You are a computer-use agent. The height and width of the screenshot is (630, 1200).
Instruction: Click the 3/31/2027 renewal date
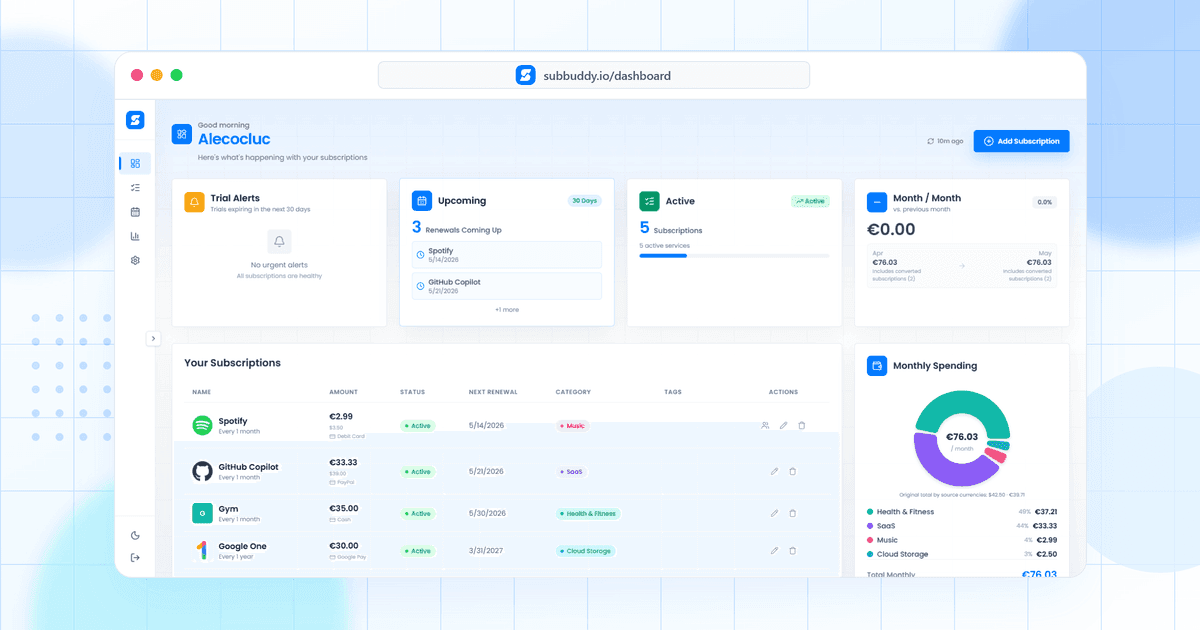pyautogui.click(x=487, y=551)
